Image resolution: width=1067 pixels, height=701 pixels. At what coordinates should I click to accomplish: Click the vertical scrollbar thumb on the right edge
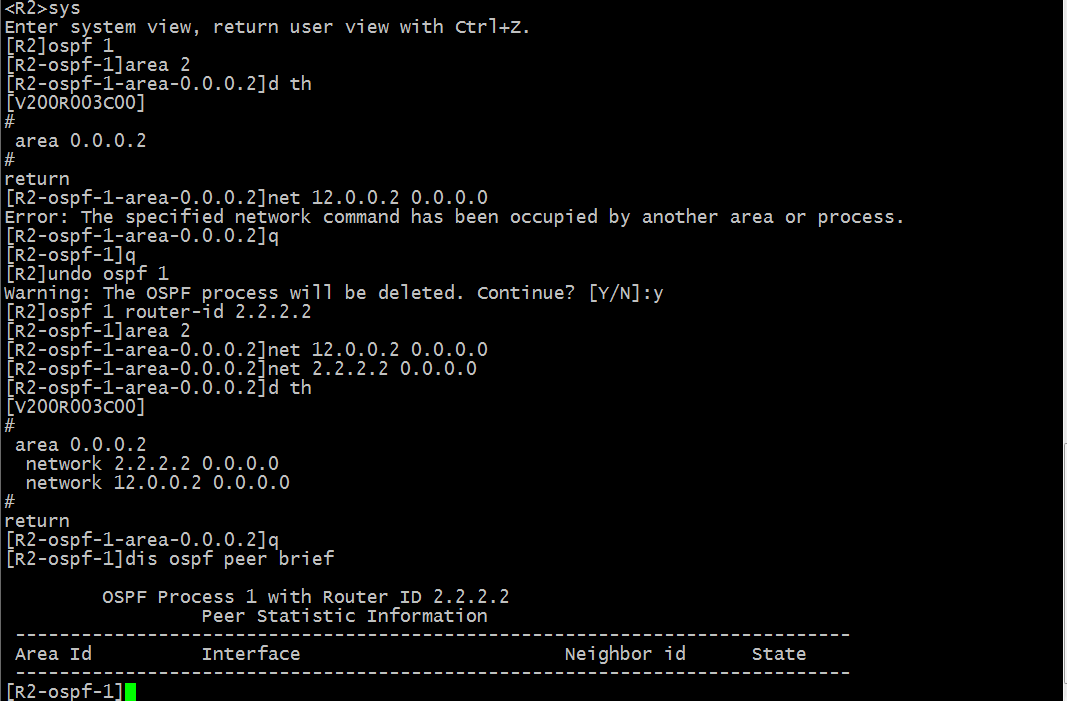pos(1064,572)
